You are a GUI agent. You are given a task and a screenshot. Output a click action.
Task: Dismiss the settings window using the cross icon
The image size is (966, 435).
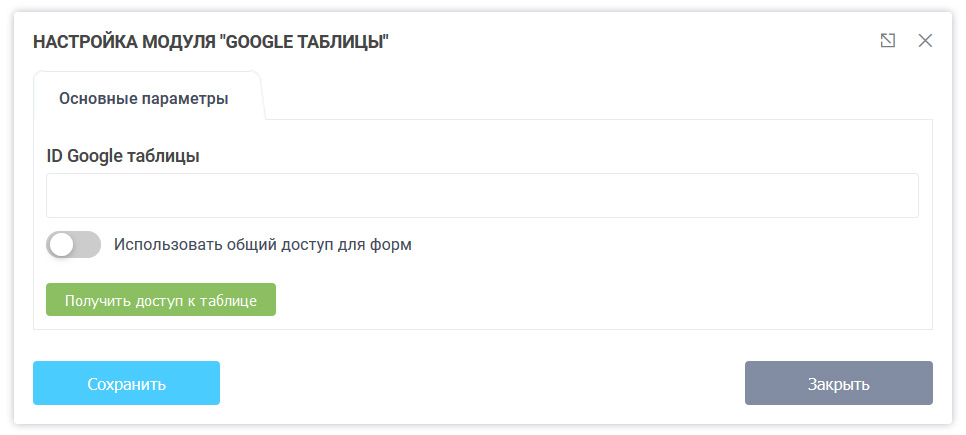point(925,40)
